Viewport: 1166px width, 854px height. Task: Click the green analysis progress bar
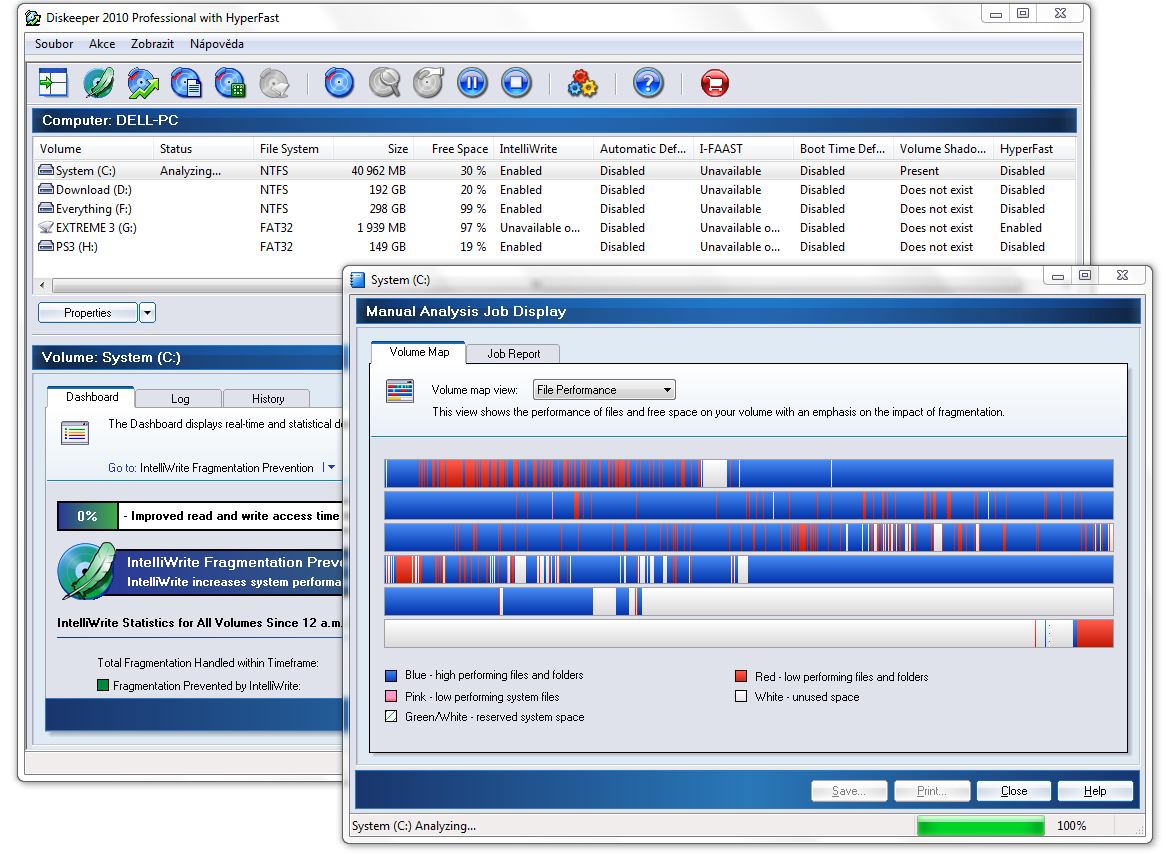point(980,826)
